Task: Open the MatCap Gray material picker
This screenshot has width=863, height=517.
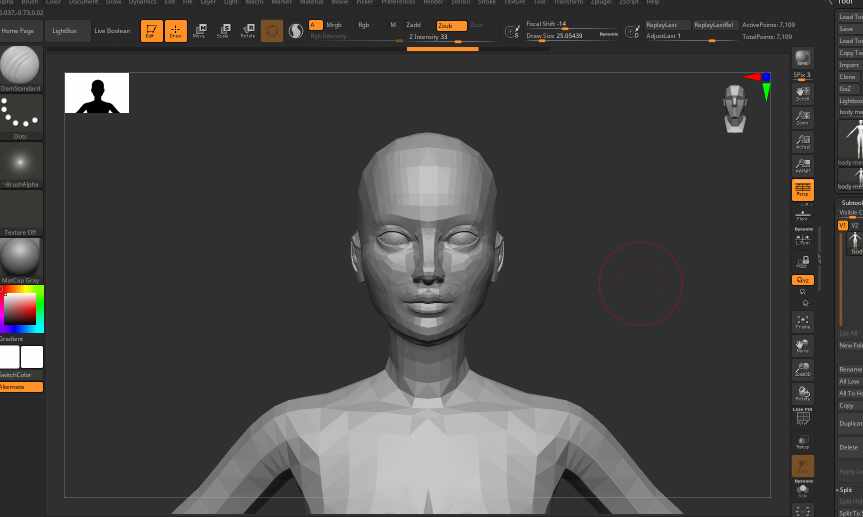Action: (x=21, y=259)
